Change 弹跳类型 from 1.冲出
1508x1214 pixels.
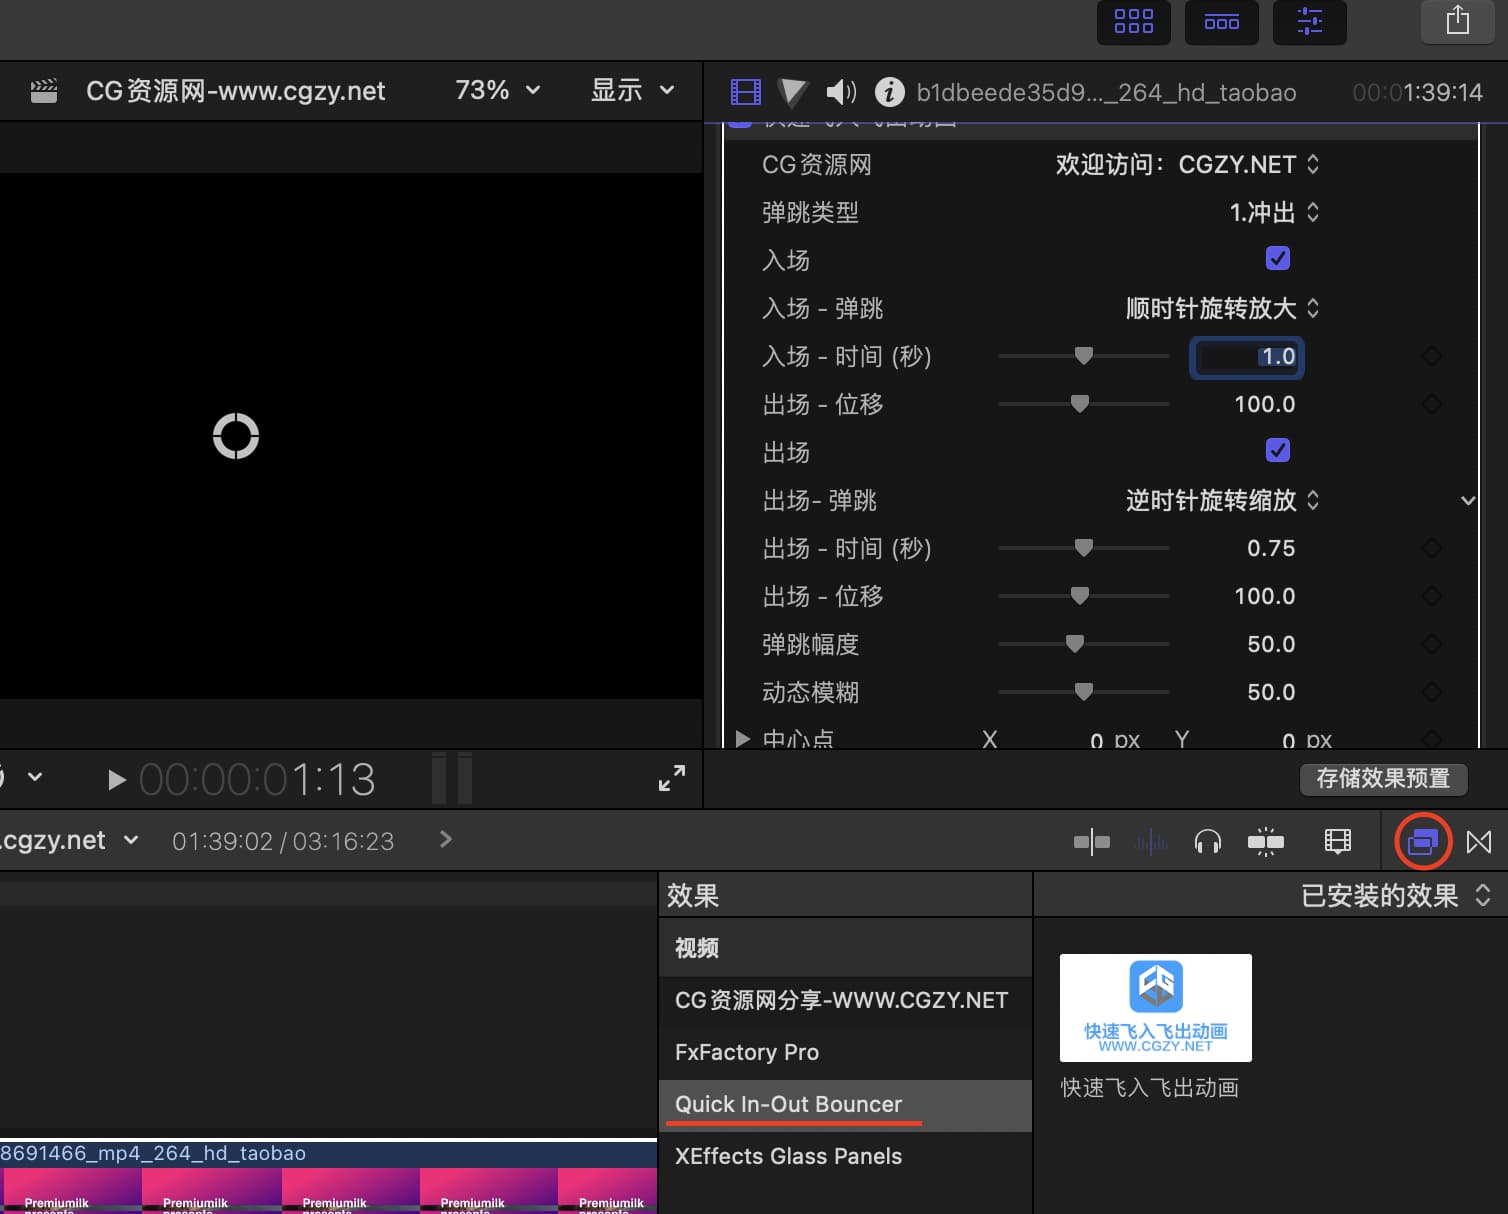[1274, 212]
